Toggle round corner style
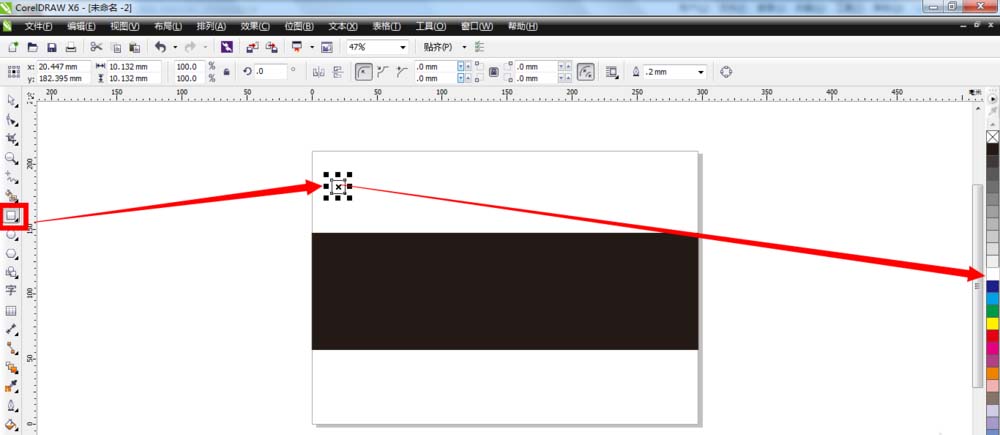Viewport: 1000px width, 435px height. 364,72
